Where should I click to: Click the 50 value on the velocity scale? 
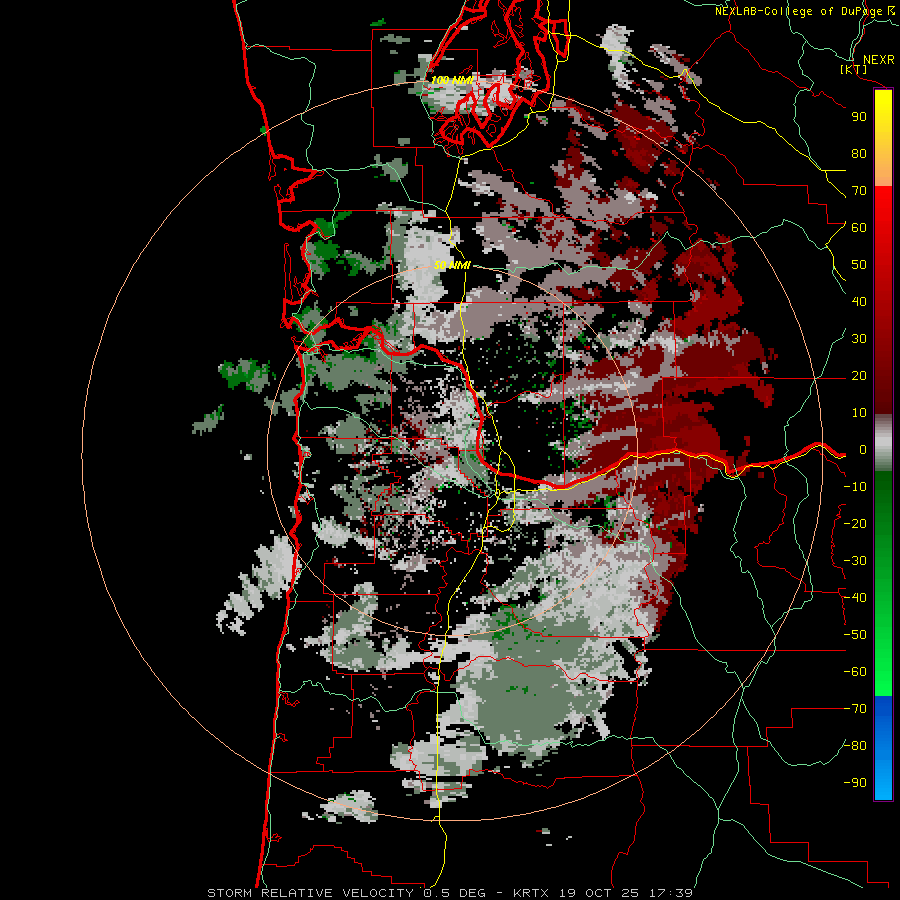coord(859,265)
